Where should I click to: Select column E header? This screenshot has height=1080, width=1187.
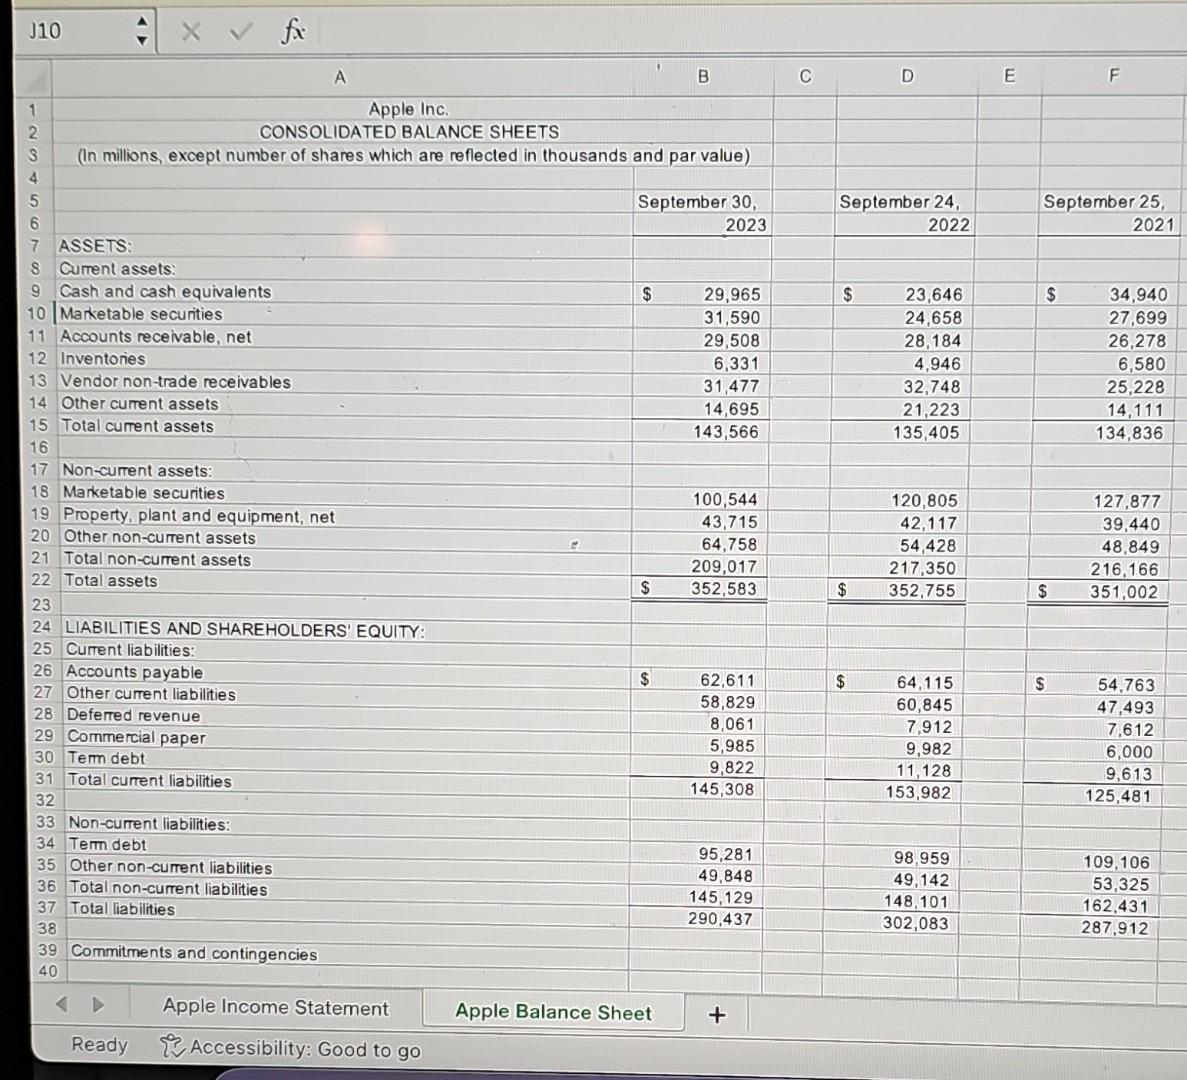[x=1008, y=75]
